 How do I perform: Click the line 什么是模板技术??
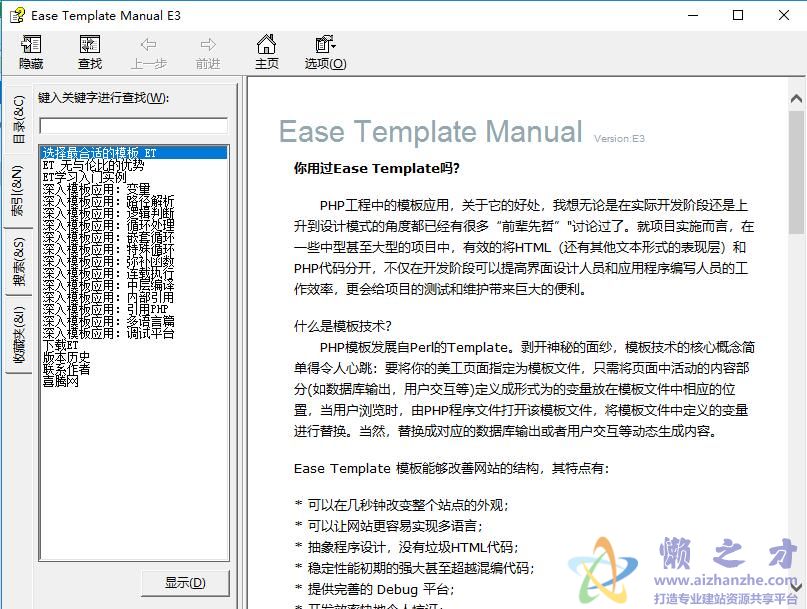(343, 326)
